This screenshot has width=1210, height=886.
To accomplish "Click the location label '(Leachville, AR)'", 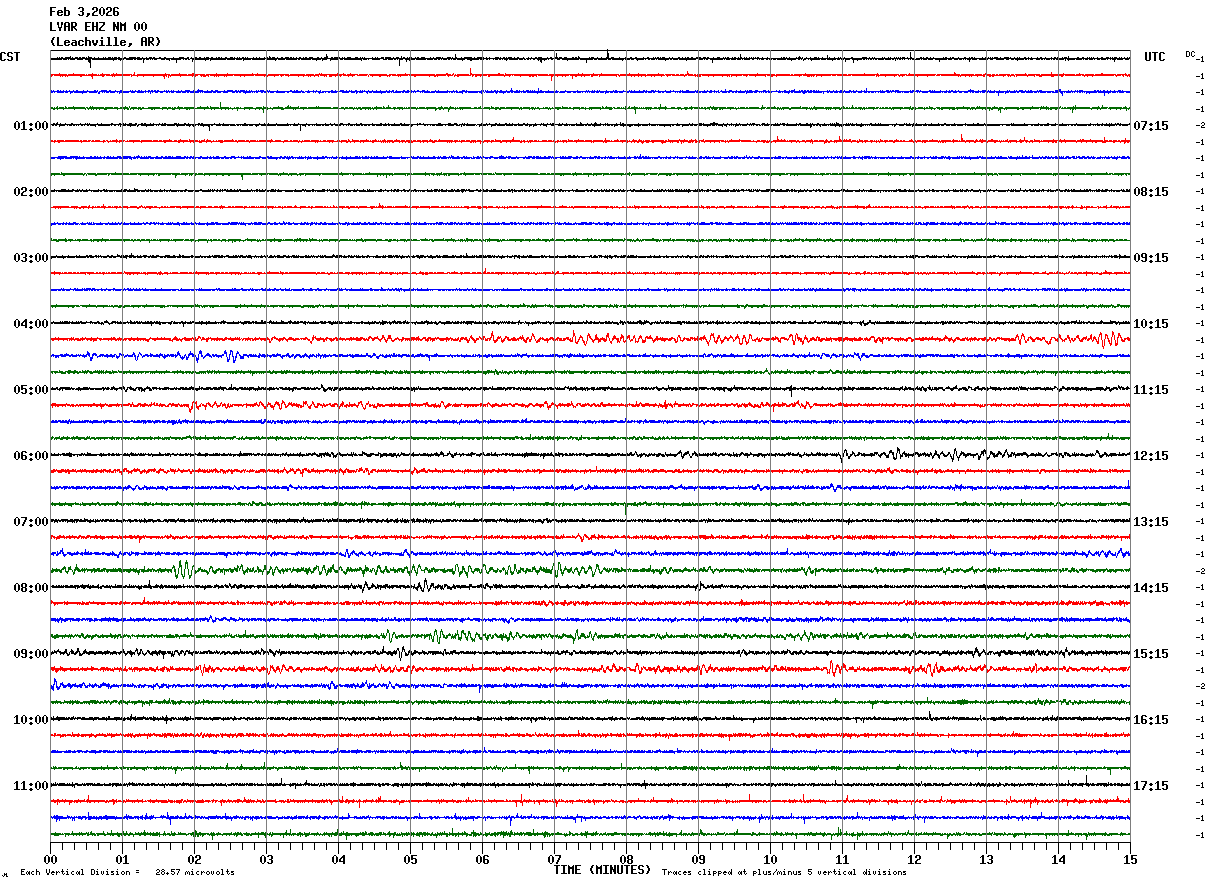I will click(105, 42).
